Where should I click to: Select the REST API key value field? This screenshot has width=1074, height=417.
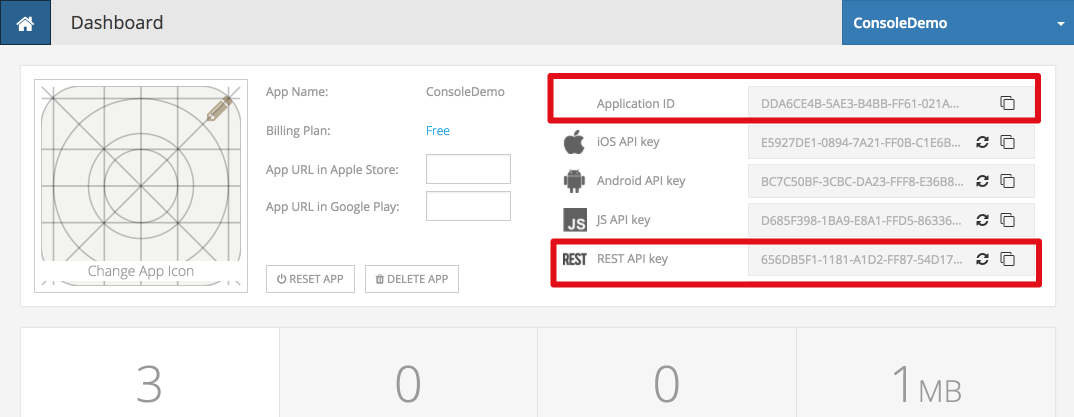click(891, 260)
